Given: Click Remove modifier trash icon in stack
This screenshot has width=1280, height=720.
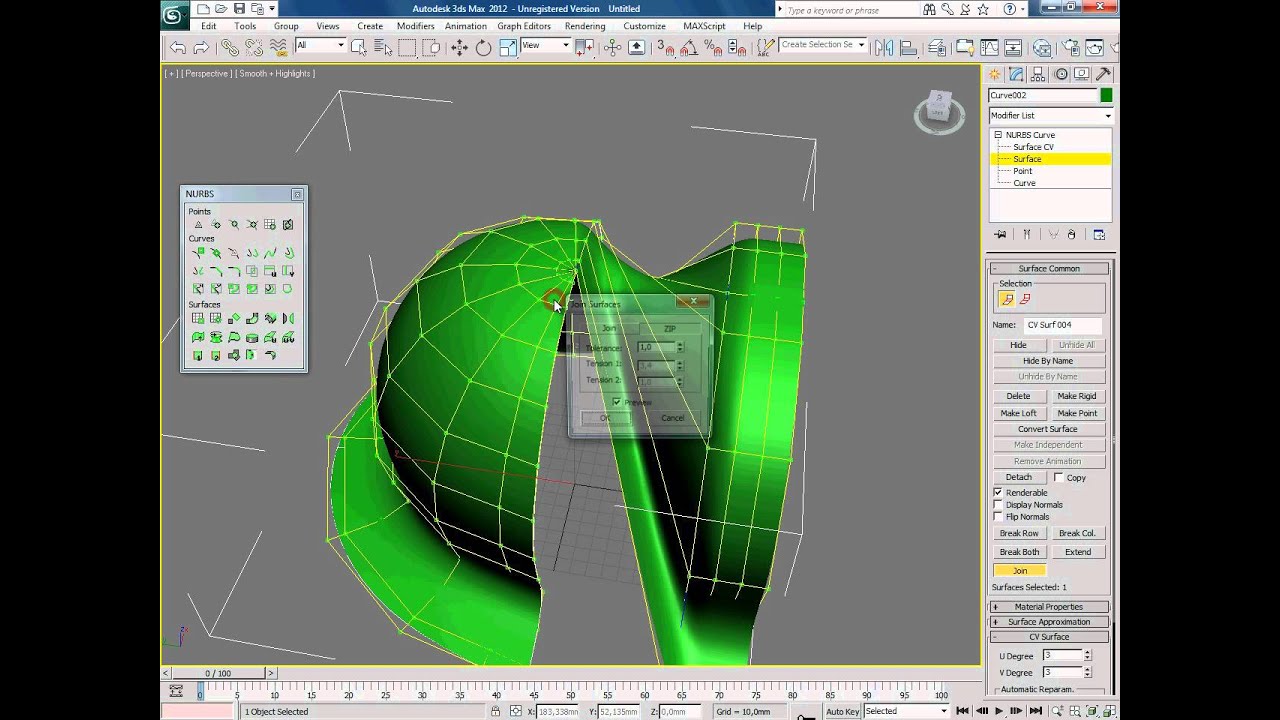Looking at the screenshot, I should click(1071, 234).
